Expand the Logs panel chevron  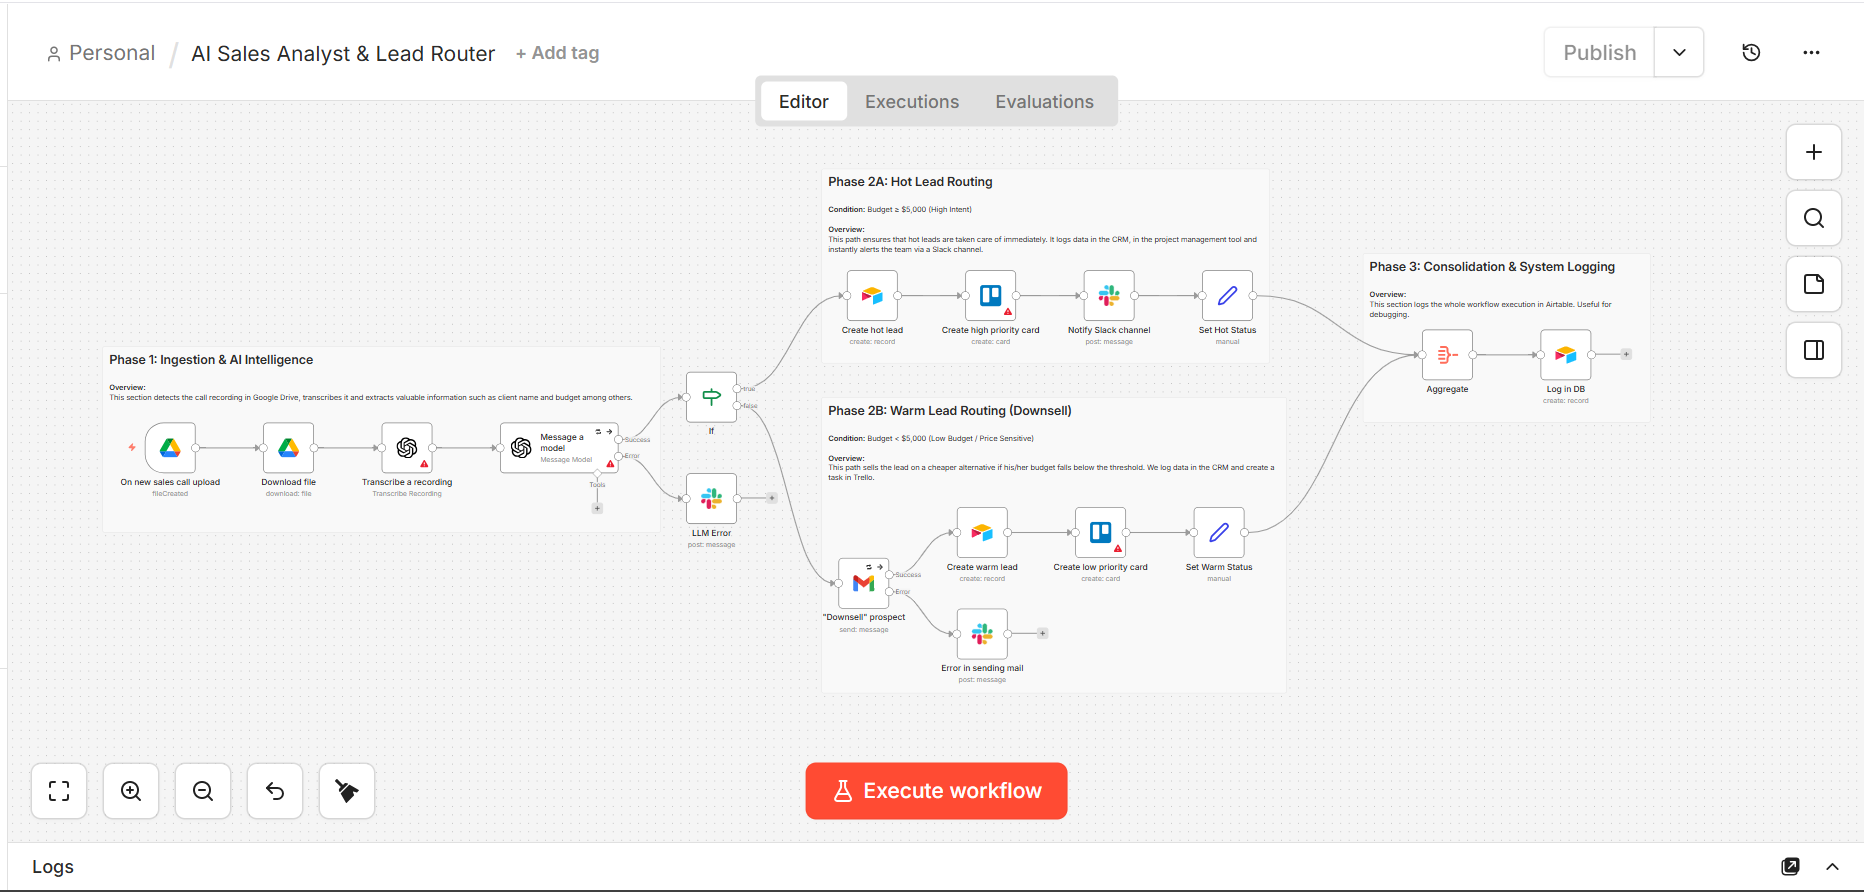(x=1832, y=867)
